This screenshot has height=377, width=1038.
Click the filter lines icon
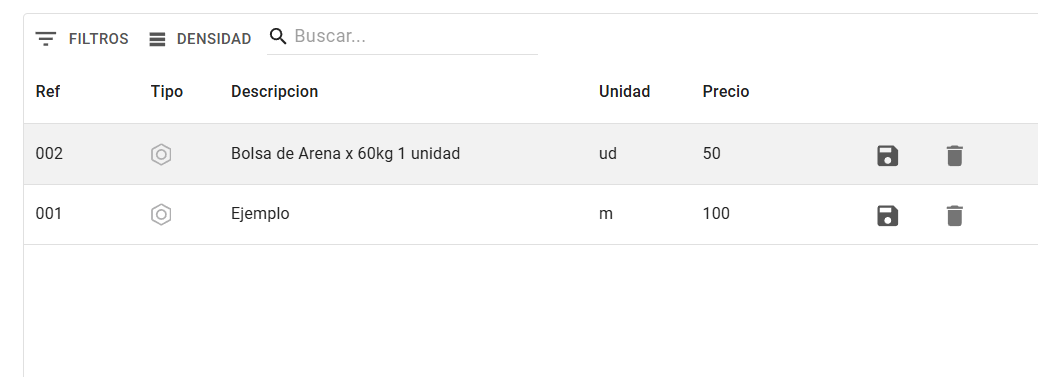coord(46,39)
